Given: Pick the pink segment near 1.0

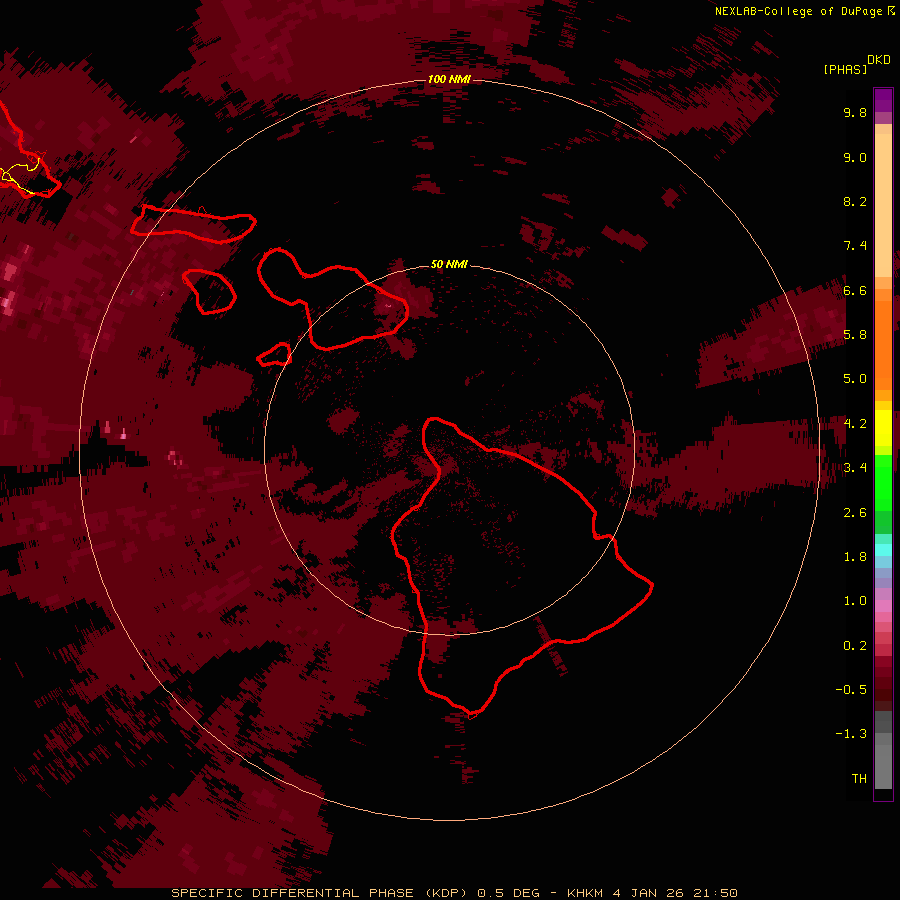Looking at the screenshot, I should (x=883, y=606).
